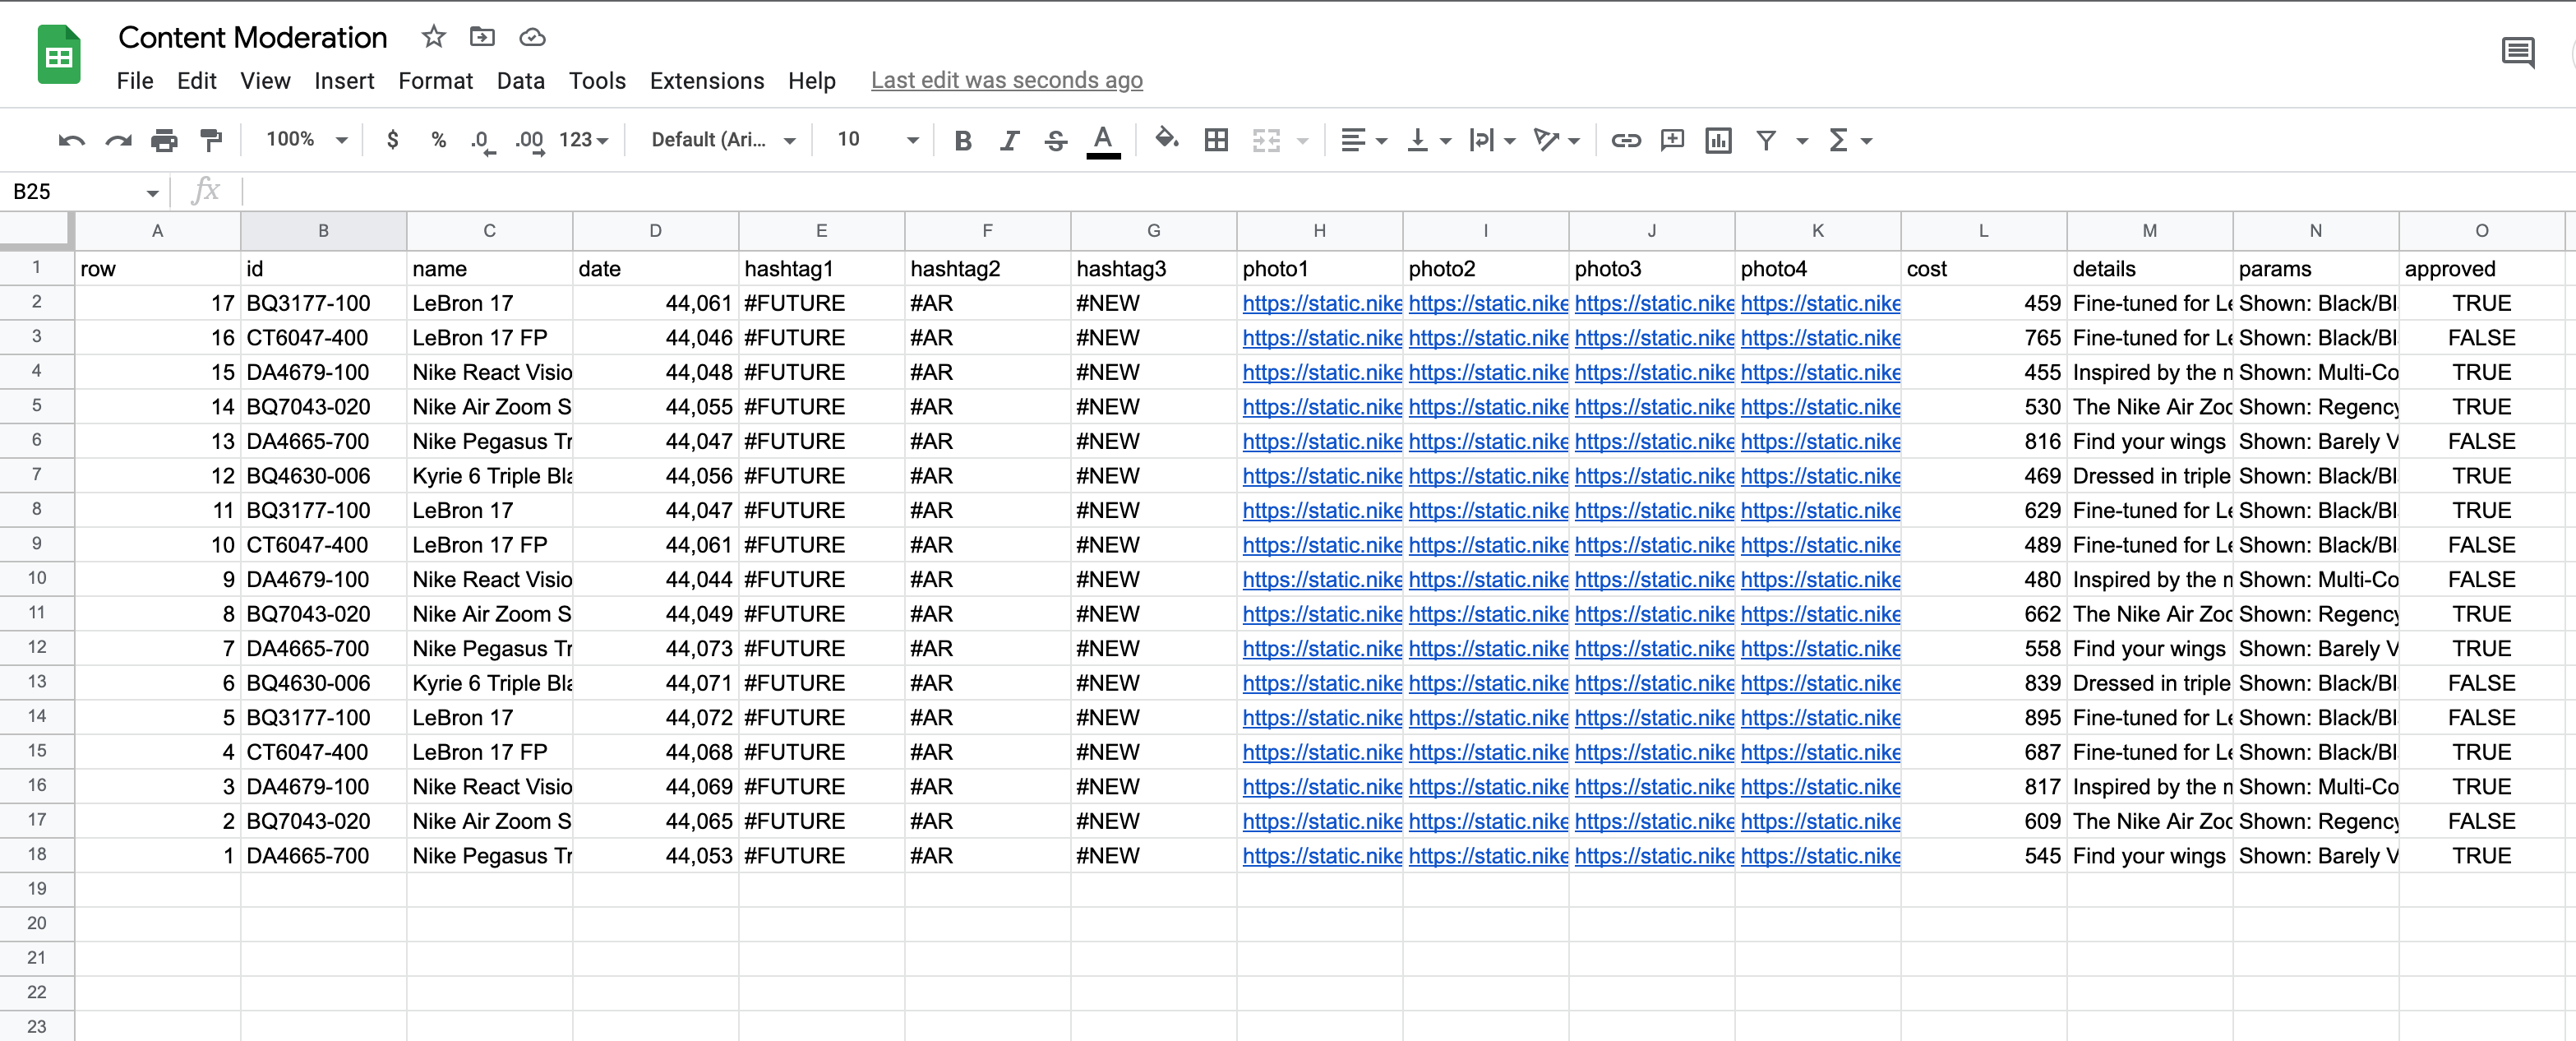
Task: Click the create filter icon
Action: [1766, 140]
